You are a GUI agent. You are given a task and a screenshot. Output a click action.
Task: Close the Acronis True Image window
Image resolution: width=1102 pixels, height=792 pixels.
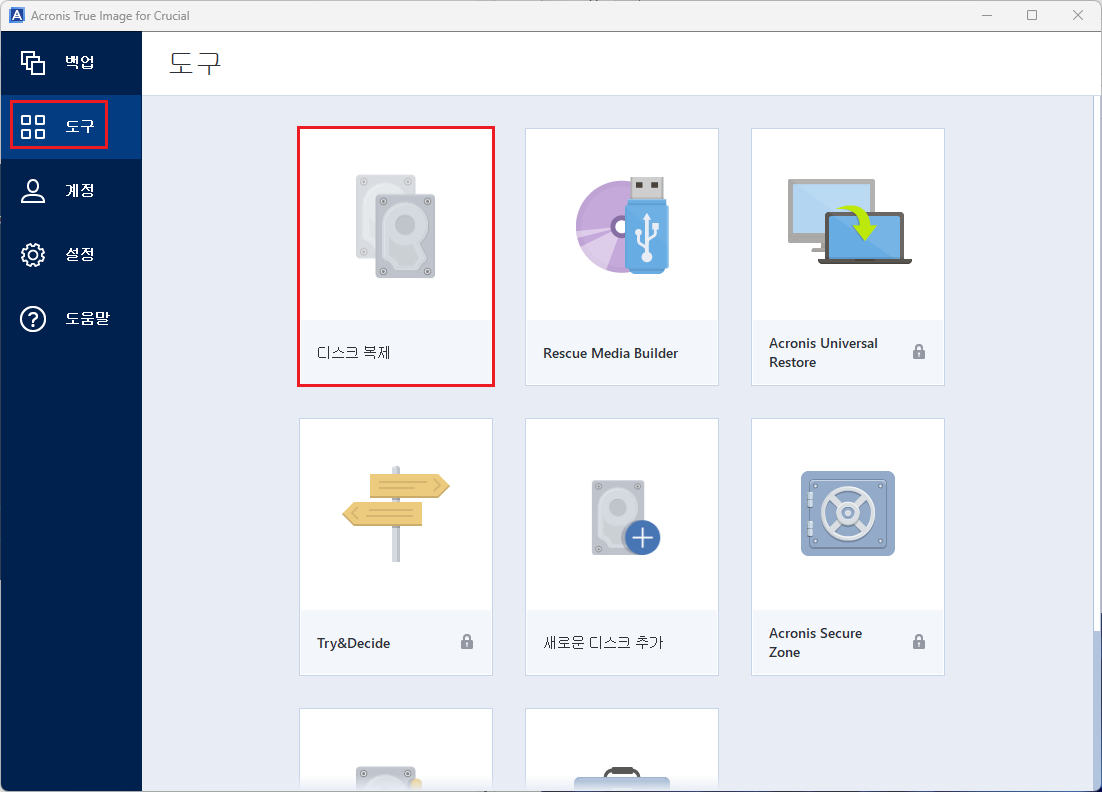pyautogui.click(x=1077, y=15)
